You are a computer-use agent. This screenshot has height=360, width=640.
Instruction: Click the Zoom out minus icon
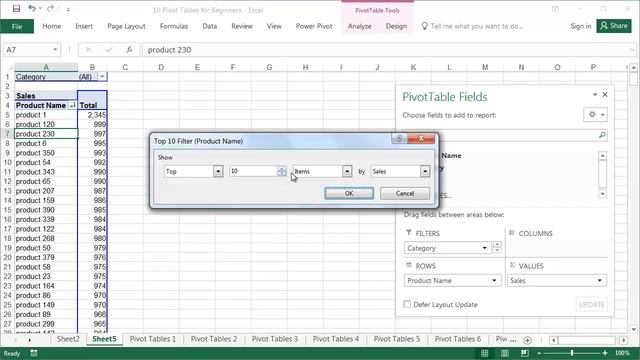click(539, 353)
